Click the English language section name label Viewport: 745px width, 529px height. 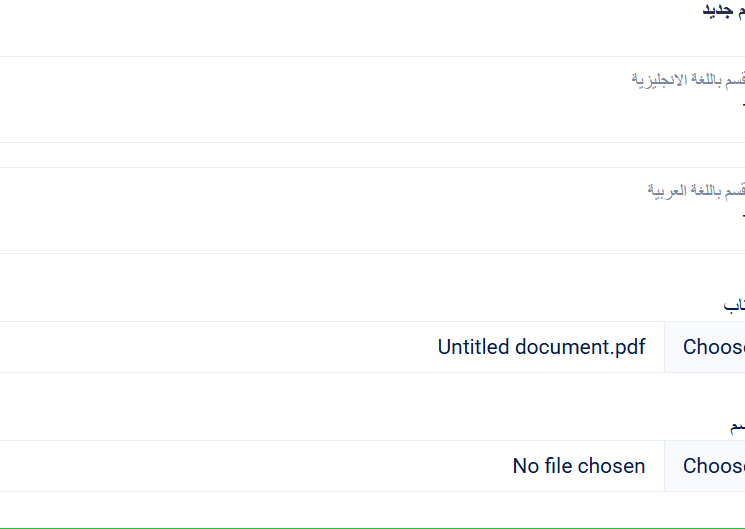pyautogui.click(x=688, y=79)
